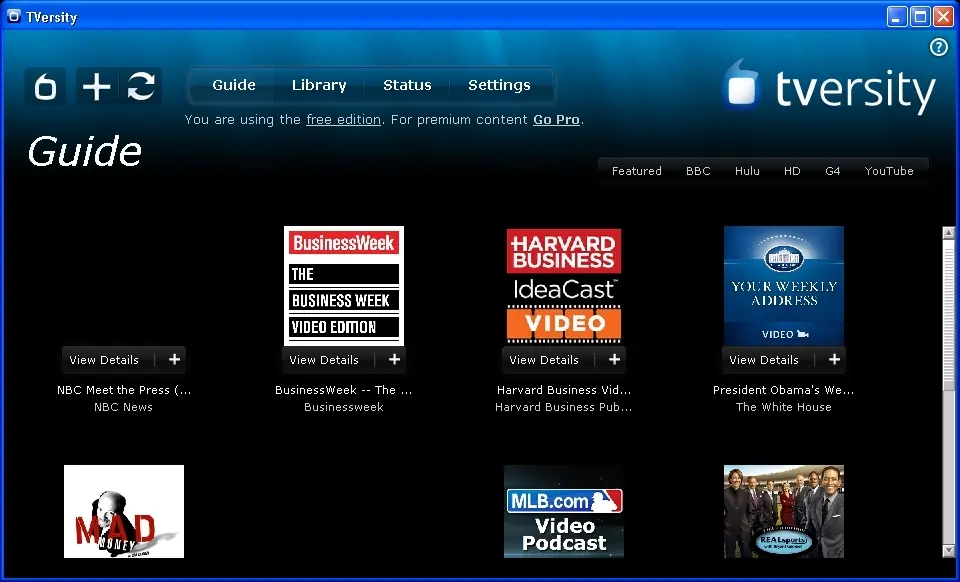Screen dimensions: 960x582
Task: Click the Your Weekly Address thumbnail
Action: click(x=784, y=286)
